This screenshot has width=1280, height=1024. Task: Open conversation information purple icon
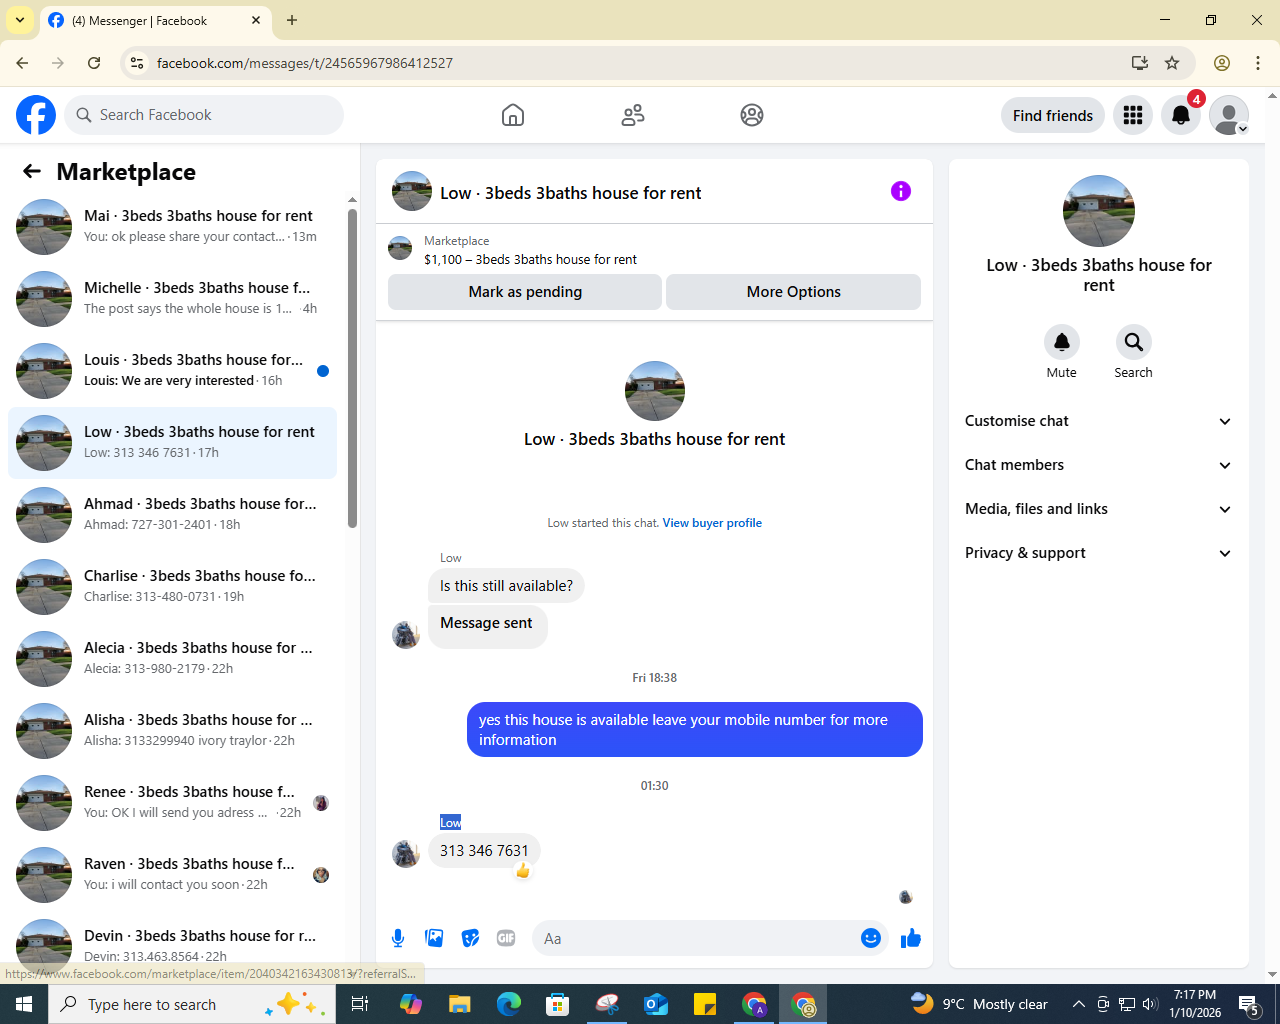(901, 191)
